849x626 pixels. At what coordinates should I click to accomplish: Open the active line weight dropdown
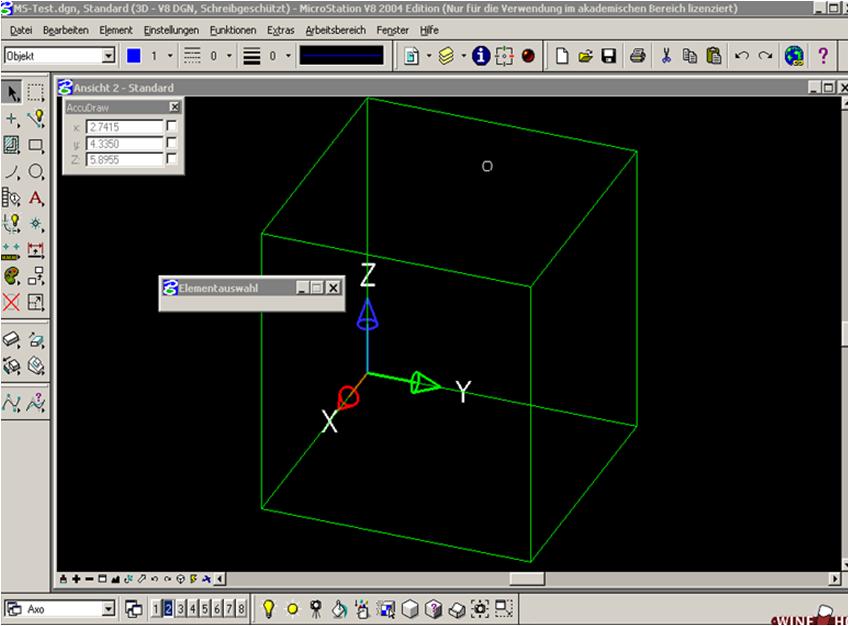[289, 57]
